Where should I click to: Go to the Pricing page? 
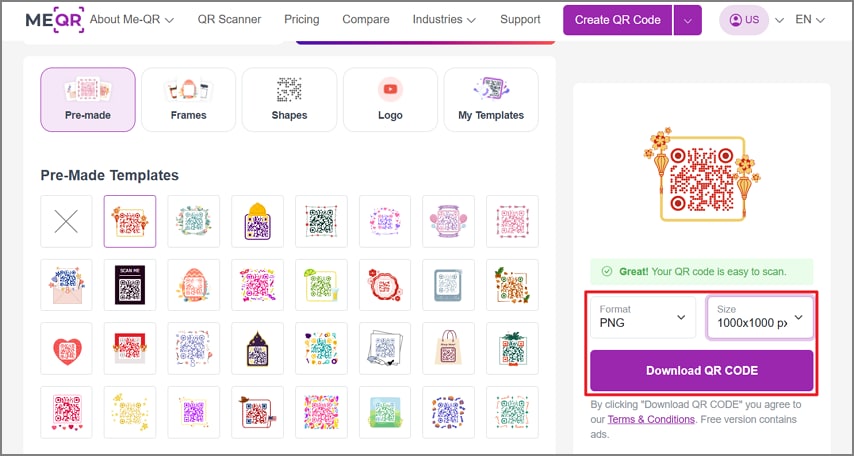(x=302, y=20)
